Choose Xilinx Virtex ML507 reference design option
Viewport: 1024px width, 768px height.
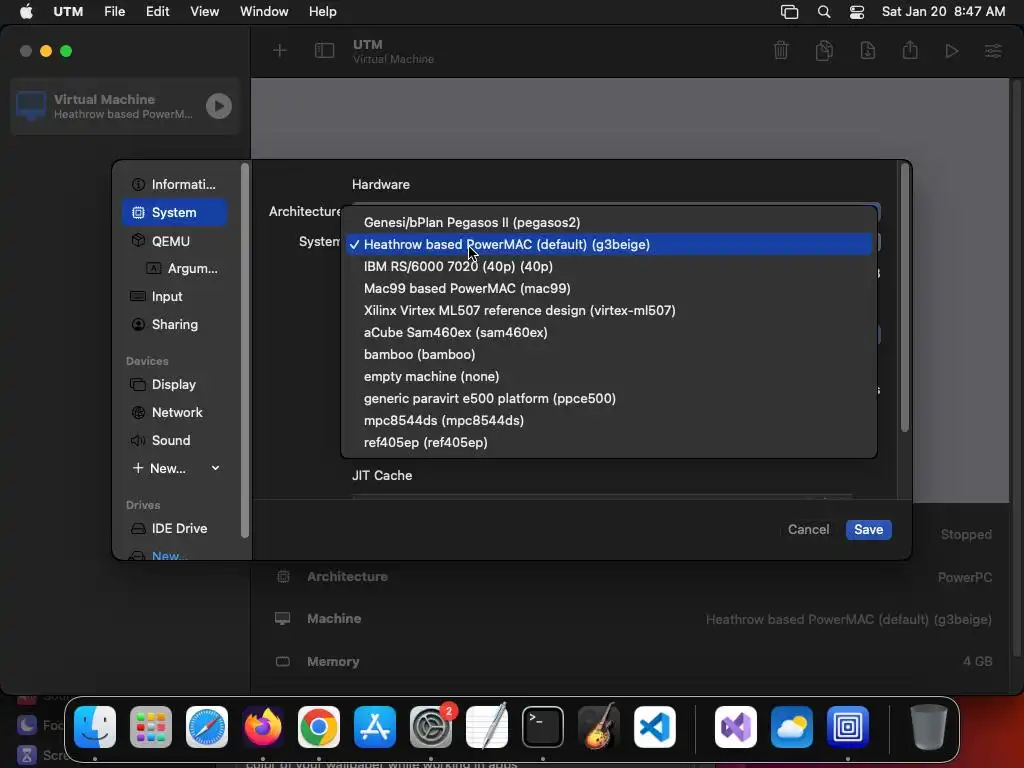click(x=609, y=311)
